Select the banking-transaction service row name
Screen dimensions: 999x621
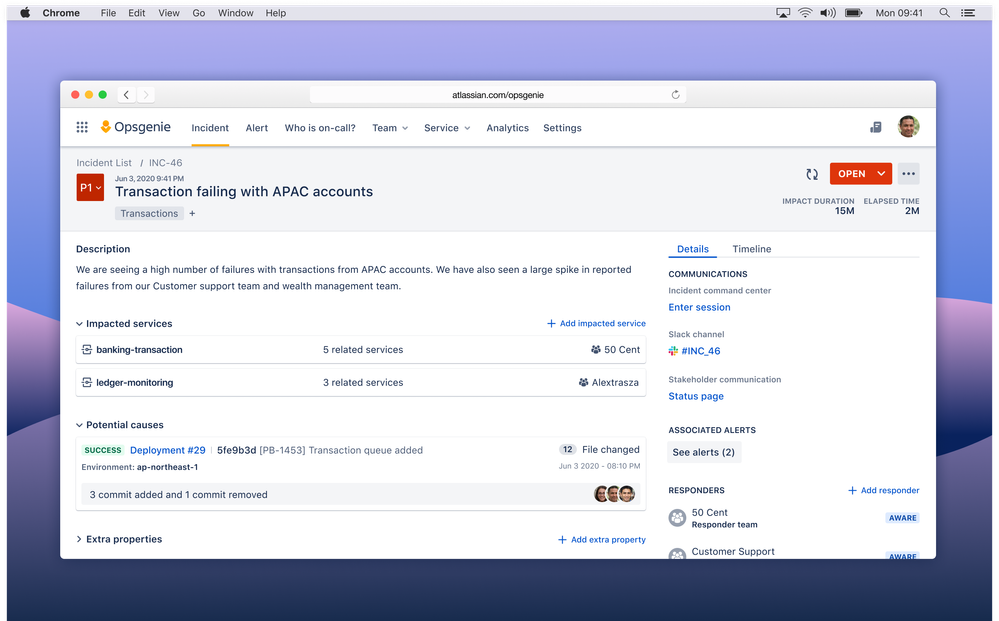pos(139,350)
